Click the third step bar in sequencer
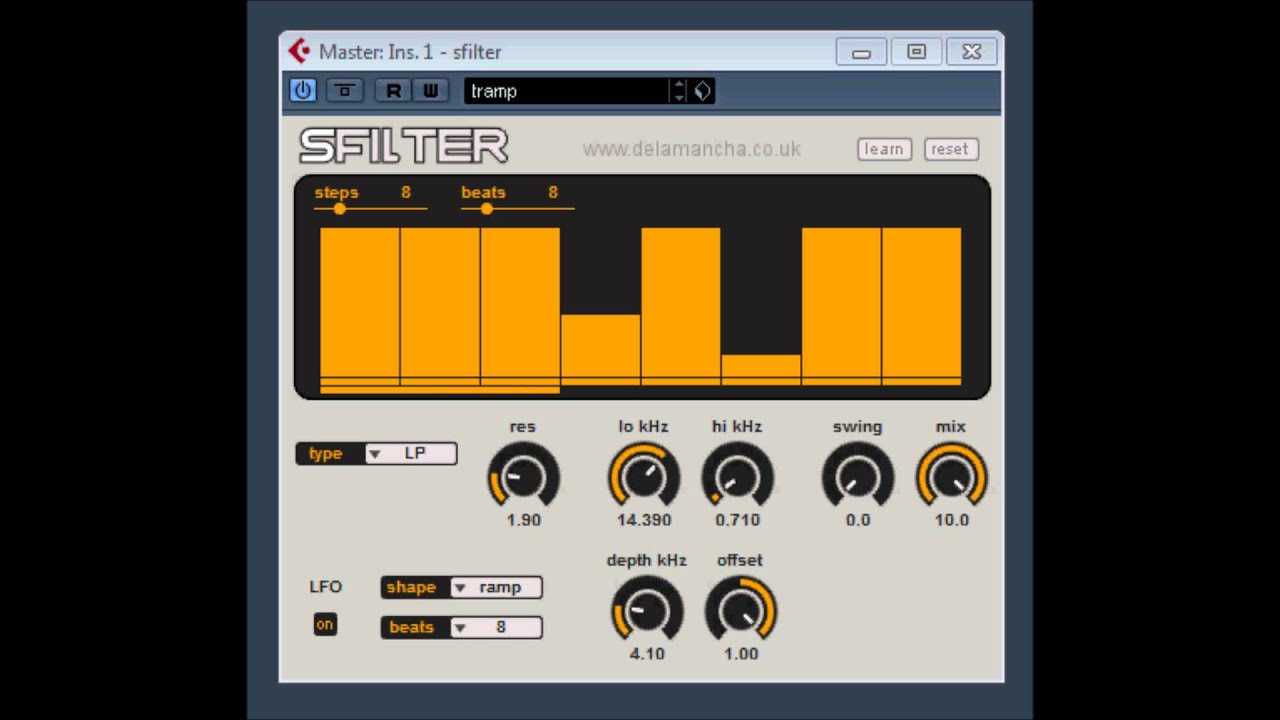The height and width of the screenshot is (720, 1280). [520, 306]
